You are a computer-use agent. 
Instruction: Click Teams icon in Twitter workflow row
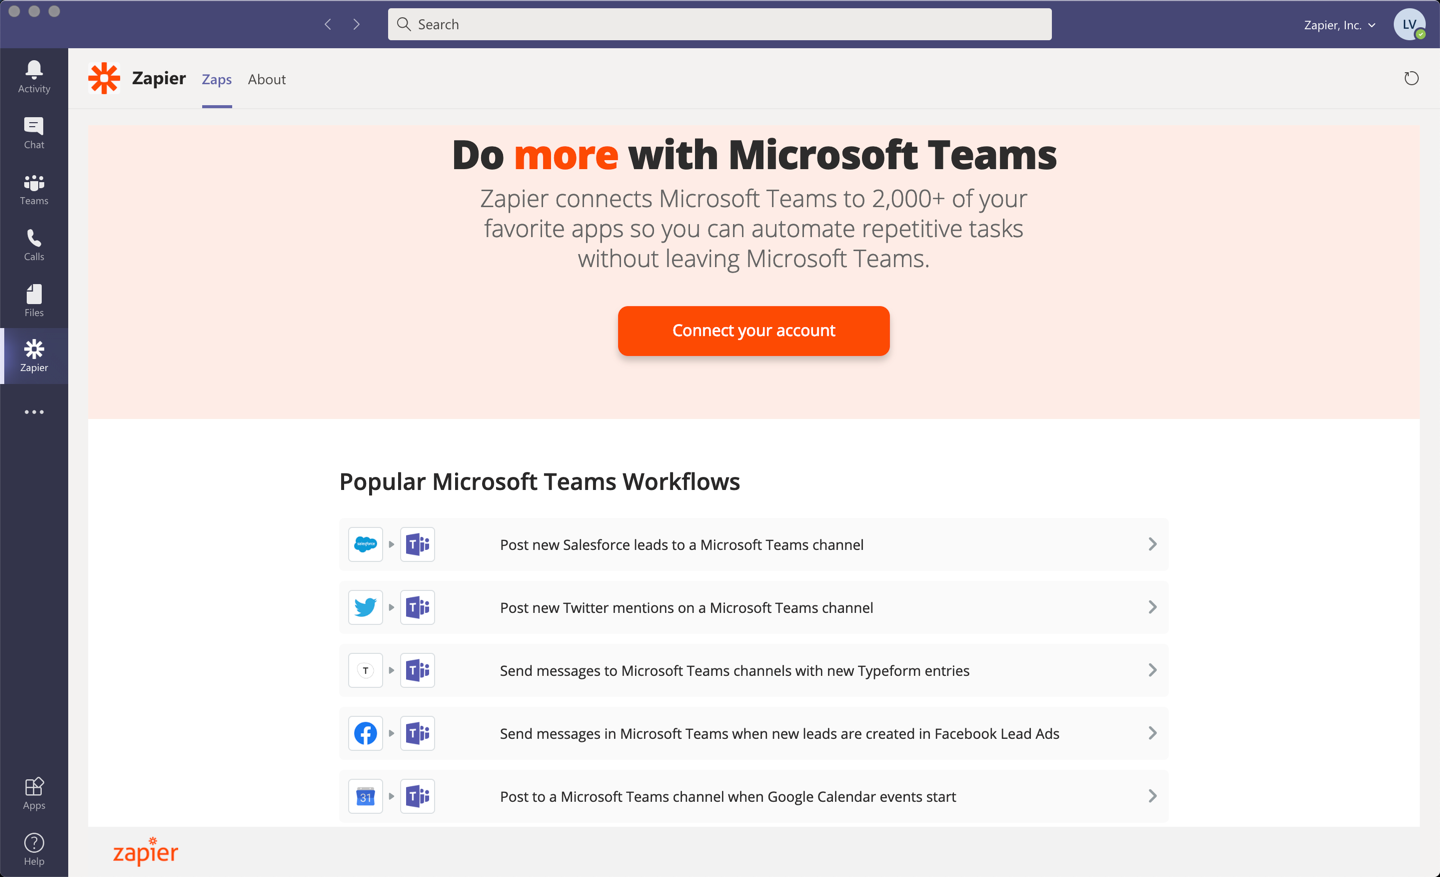(x=418, y=608)
